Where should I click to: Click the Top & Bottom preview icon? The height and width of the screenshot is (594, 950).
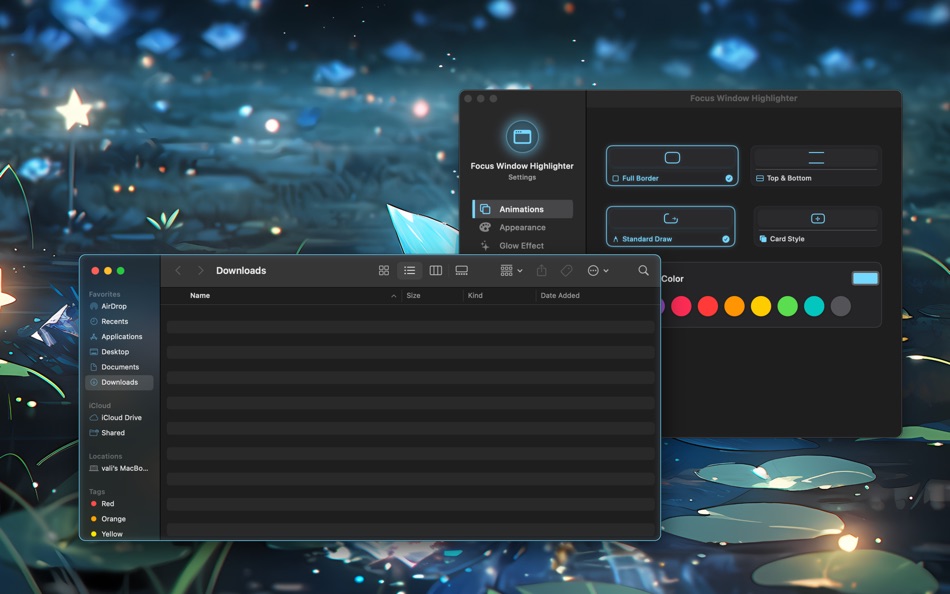click(x=816, y=158)
